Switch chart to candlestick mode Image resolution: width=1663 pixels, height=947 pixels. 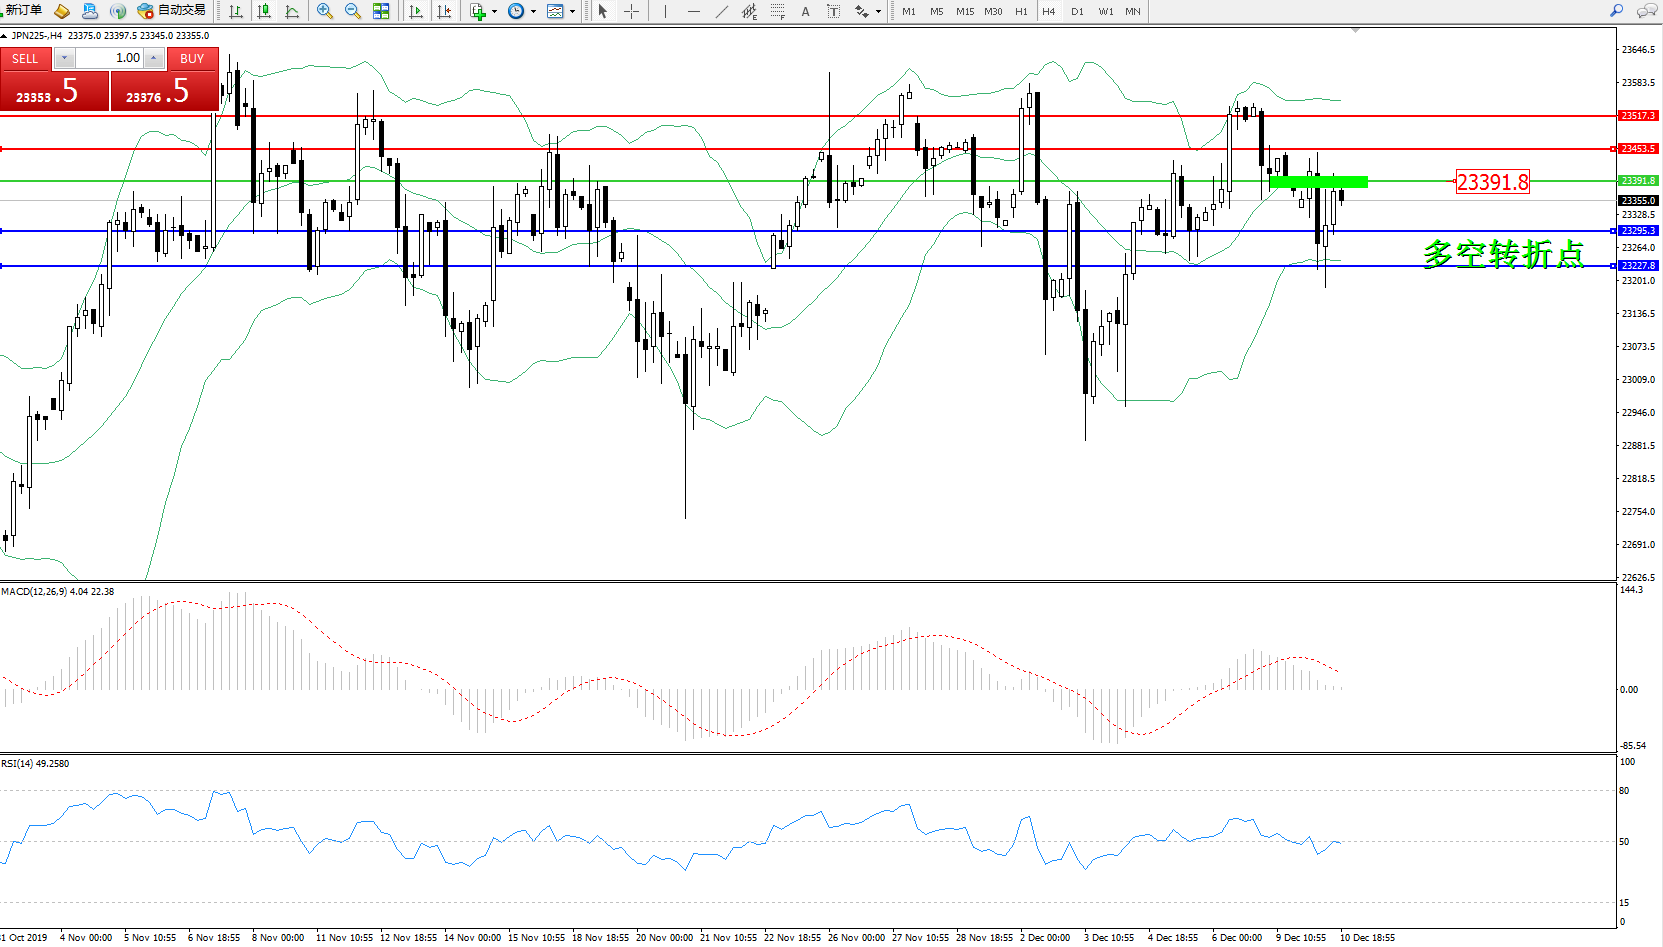264,11
